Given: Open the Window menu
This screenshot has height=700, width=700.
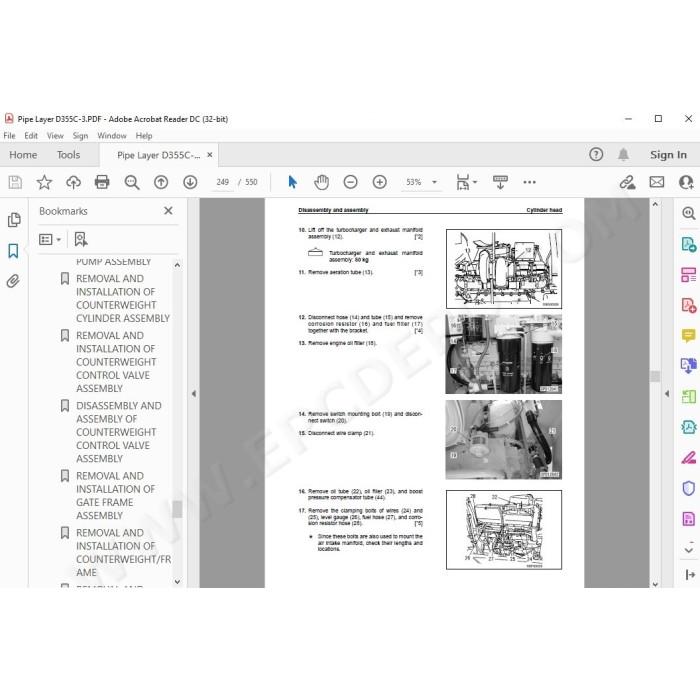Looking at the screenshot, I should tap(112, 136).
